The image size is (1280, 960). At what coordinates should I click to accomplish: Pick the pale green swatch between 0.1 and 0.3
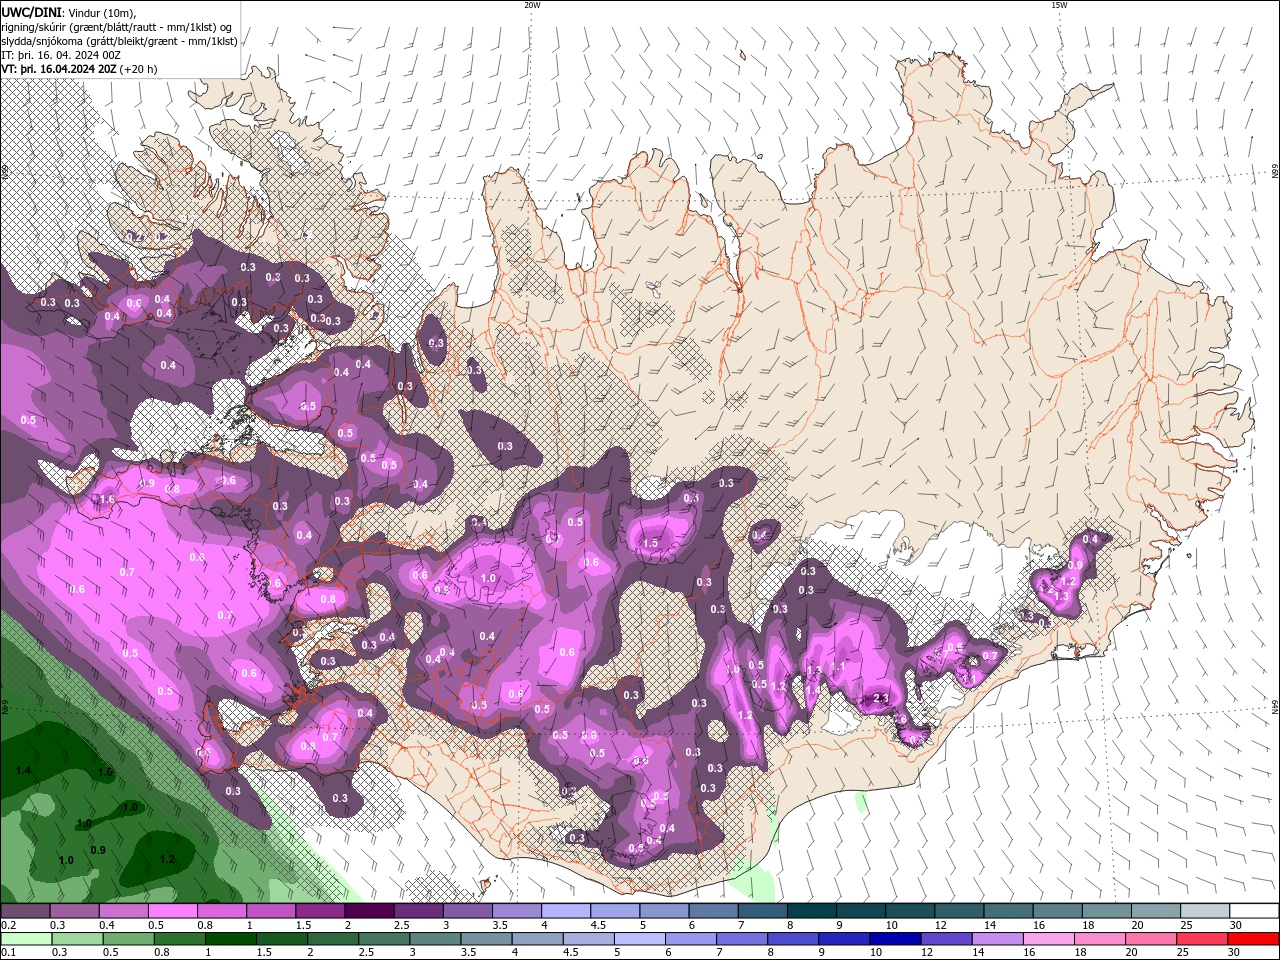pyautogui.click(x=27, y=939)
